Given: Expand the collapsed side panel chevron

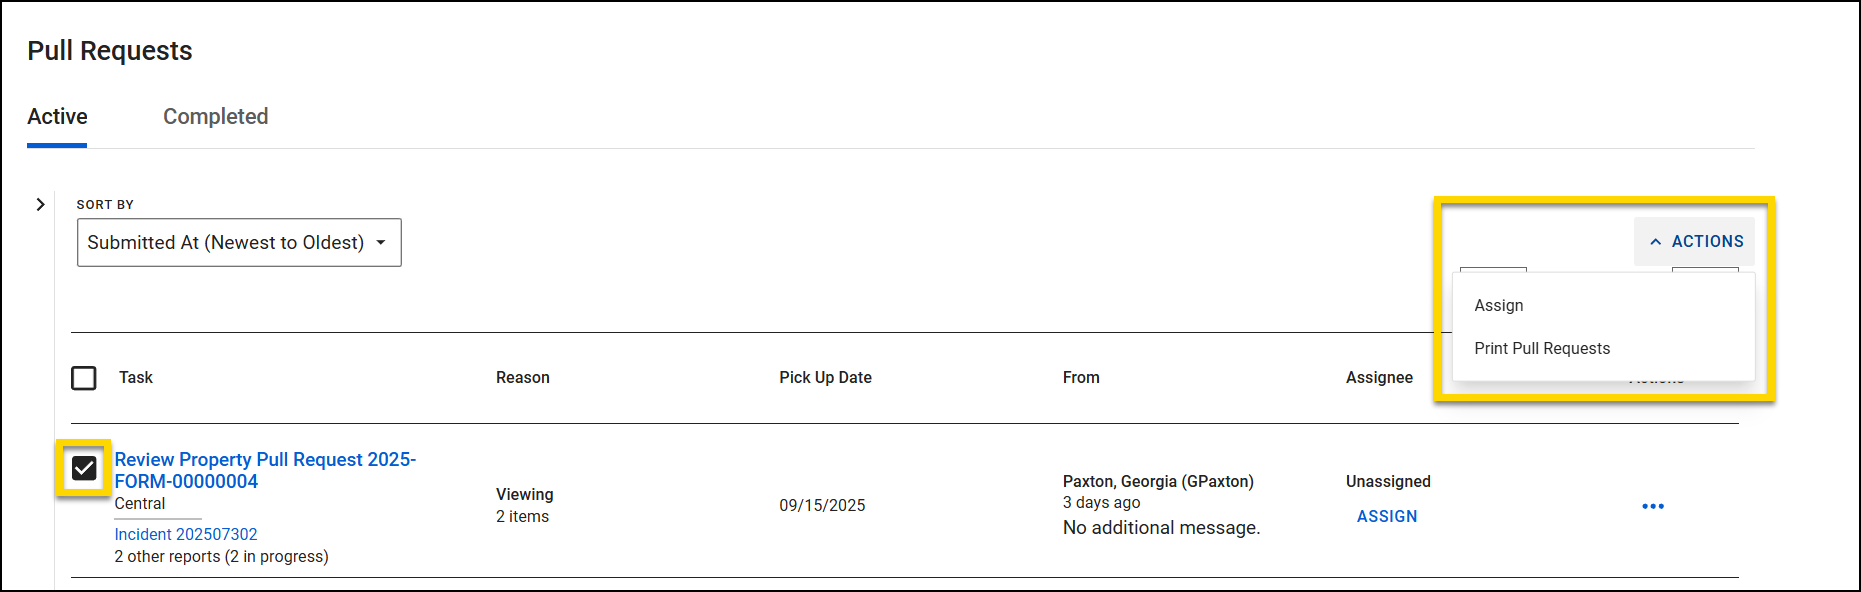Looking at the screenshot, I should point(40,204).
